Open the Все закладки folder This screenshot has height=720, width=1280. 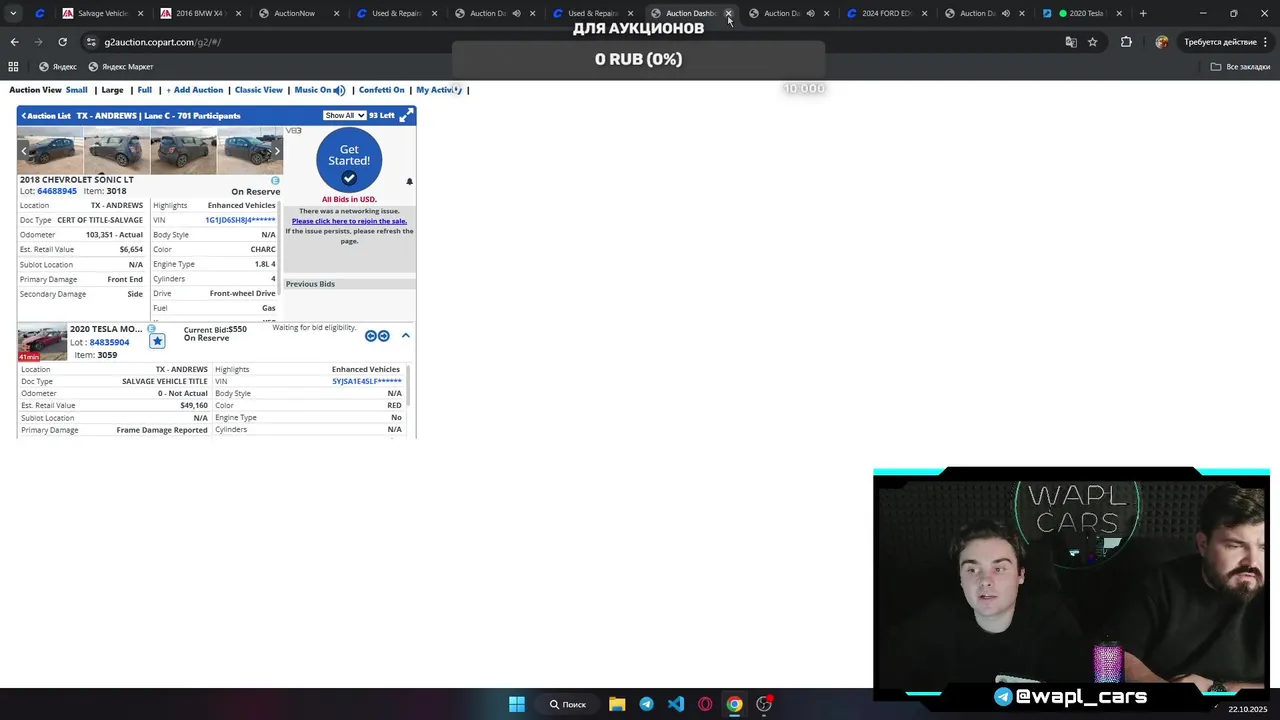point(1240,67)
